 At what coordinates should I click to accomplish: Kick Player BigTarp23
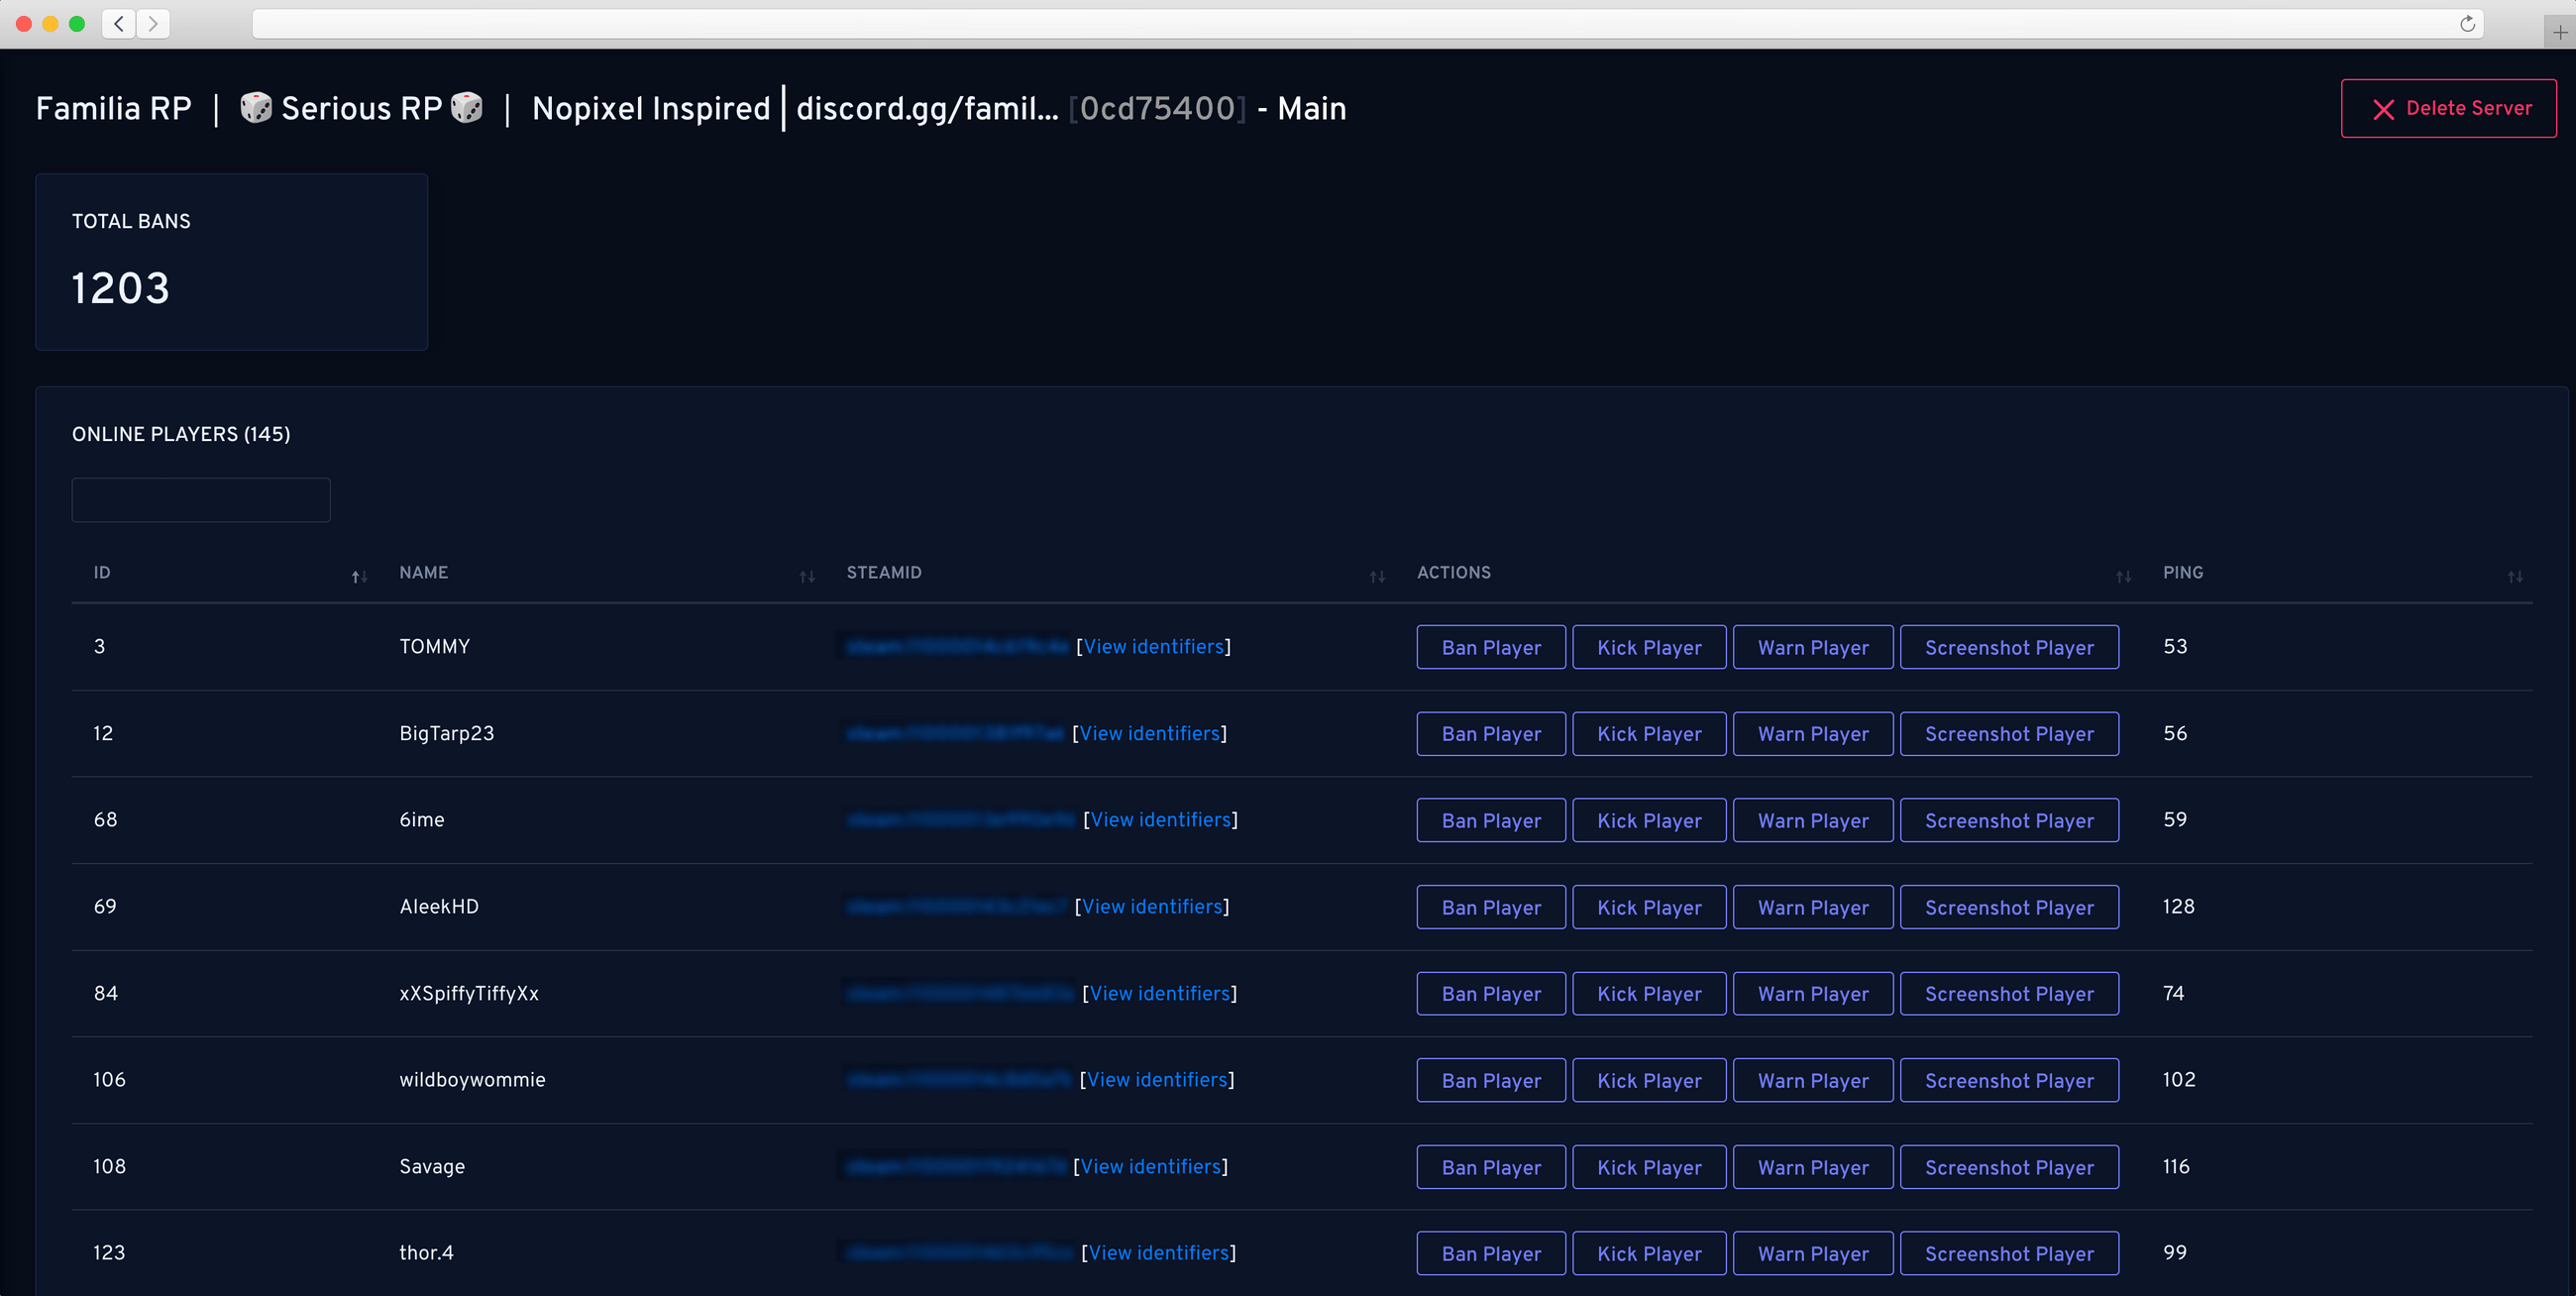(1648, 734)
